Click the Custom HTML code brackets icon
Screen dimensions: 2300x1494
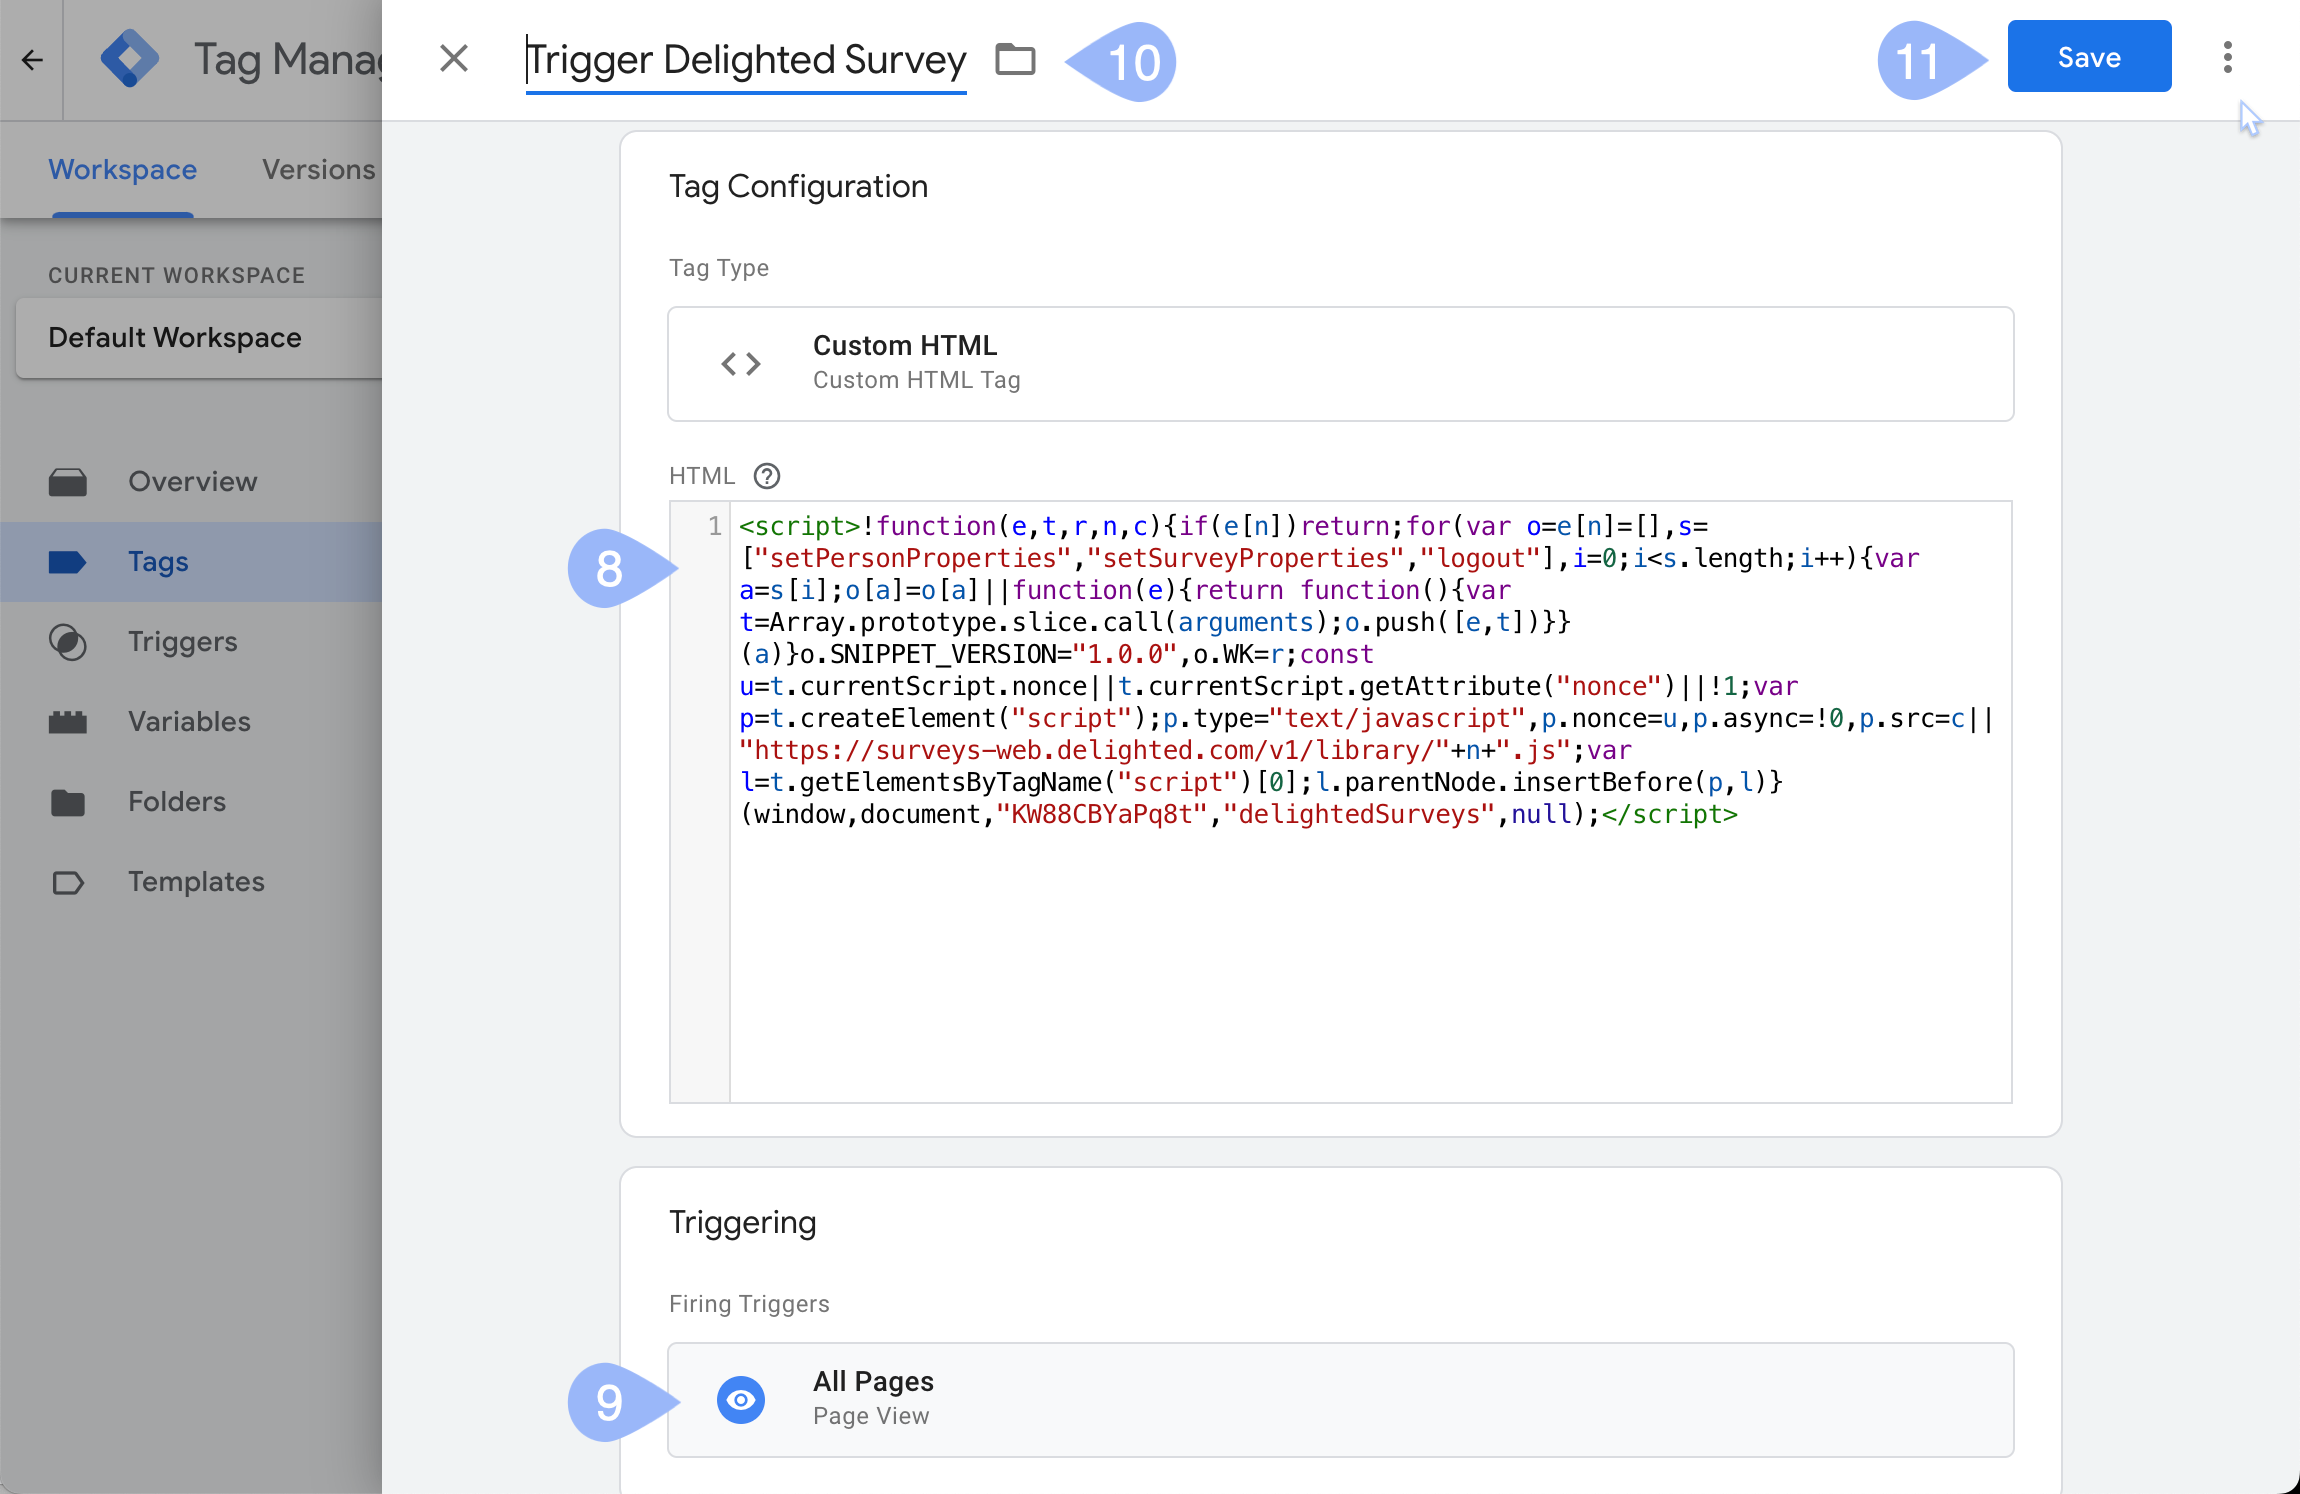tap(741, 364)
